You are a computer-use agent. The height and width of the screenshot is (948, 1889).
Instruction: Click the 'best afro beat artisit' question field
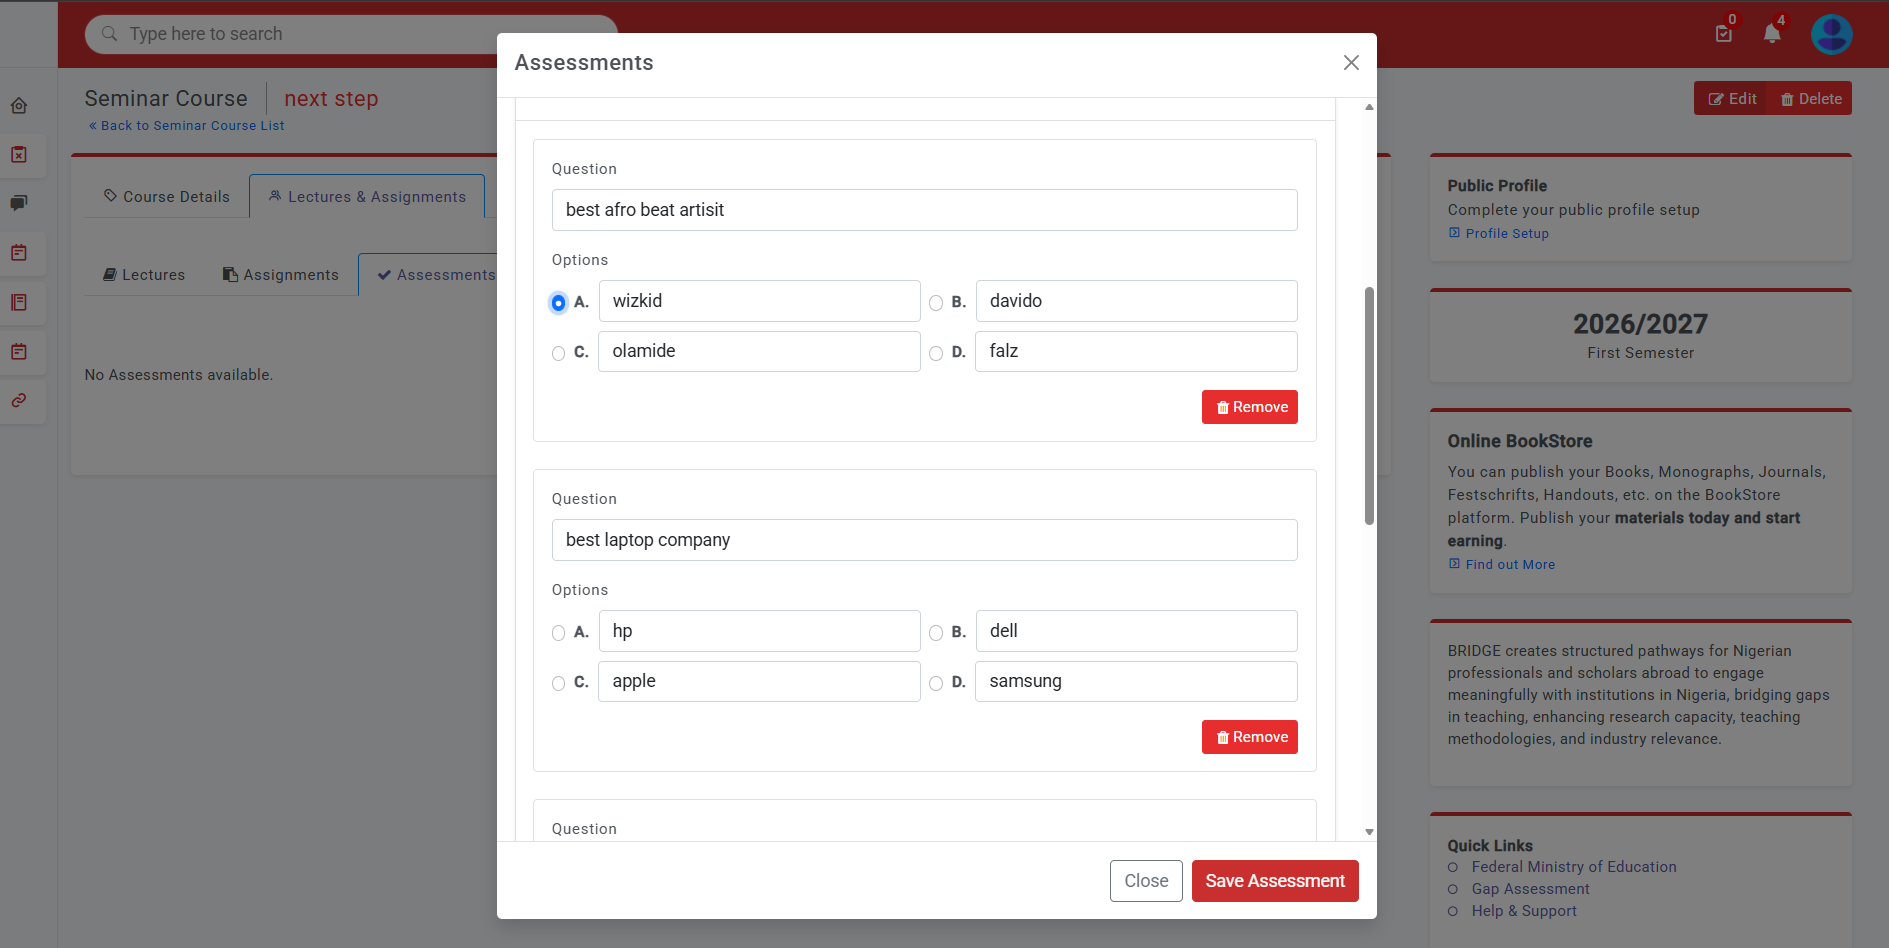coord(925,210)
